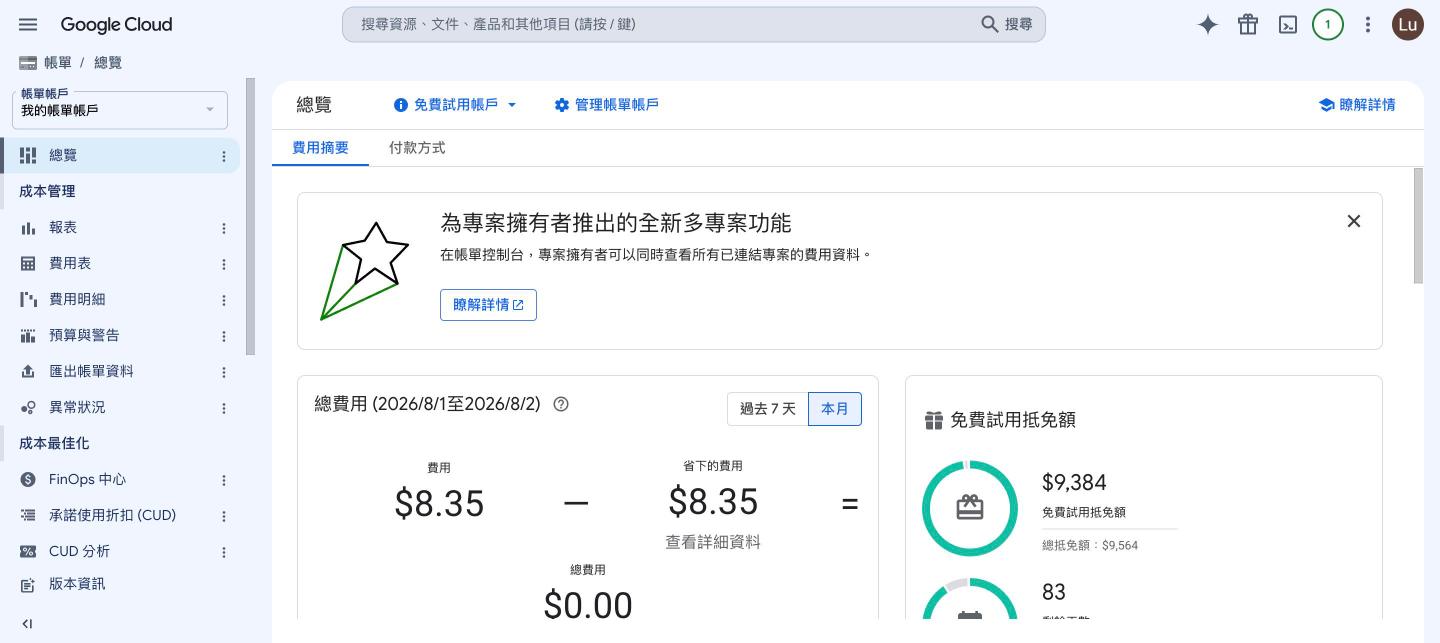Collapse the sidebar with the arrow icon
The height and width of the screenshot is (643, 1440).
(x=27, y=624)
